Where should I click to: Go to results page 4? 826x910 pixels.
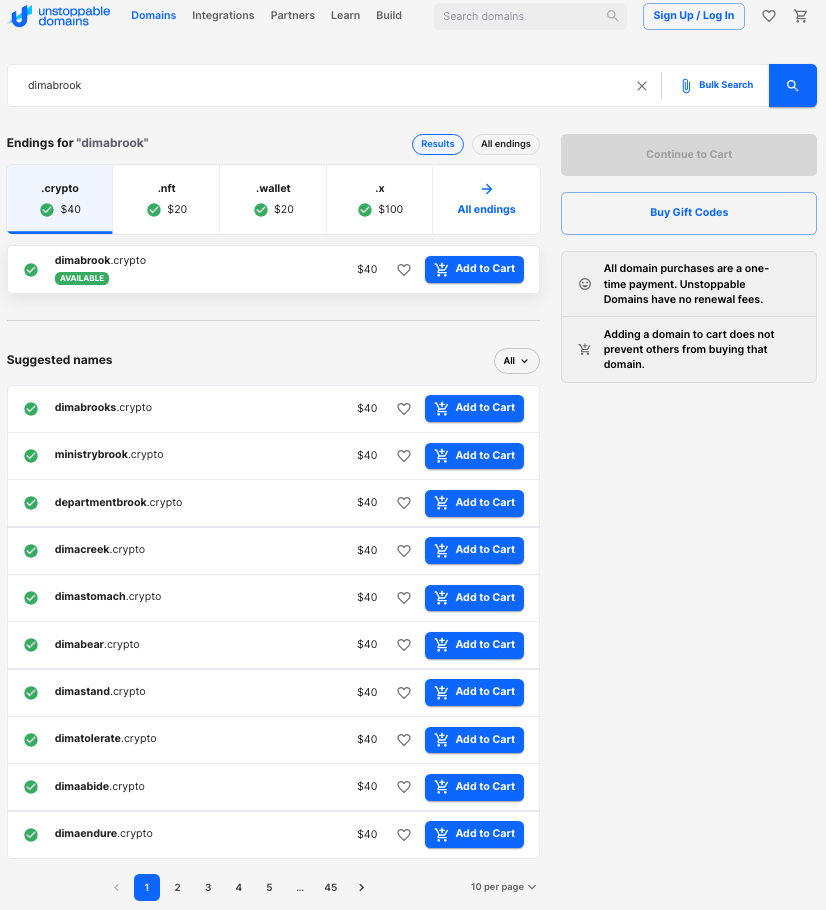(x=239, y=887)
